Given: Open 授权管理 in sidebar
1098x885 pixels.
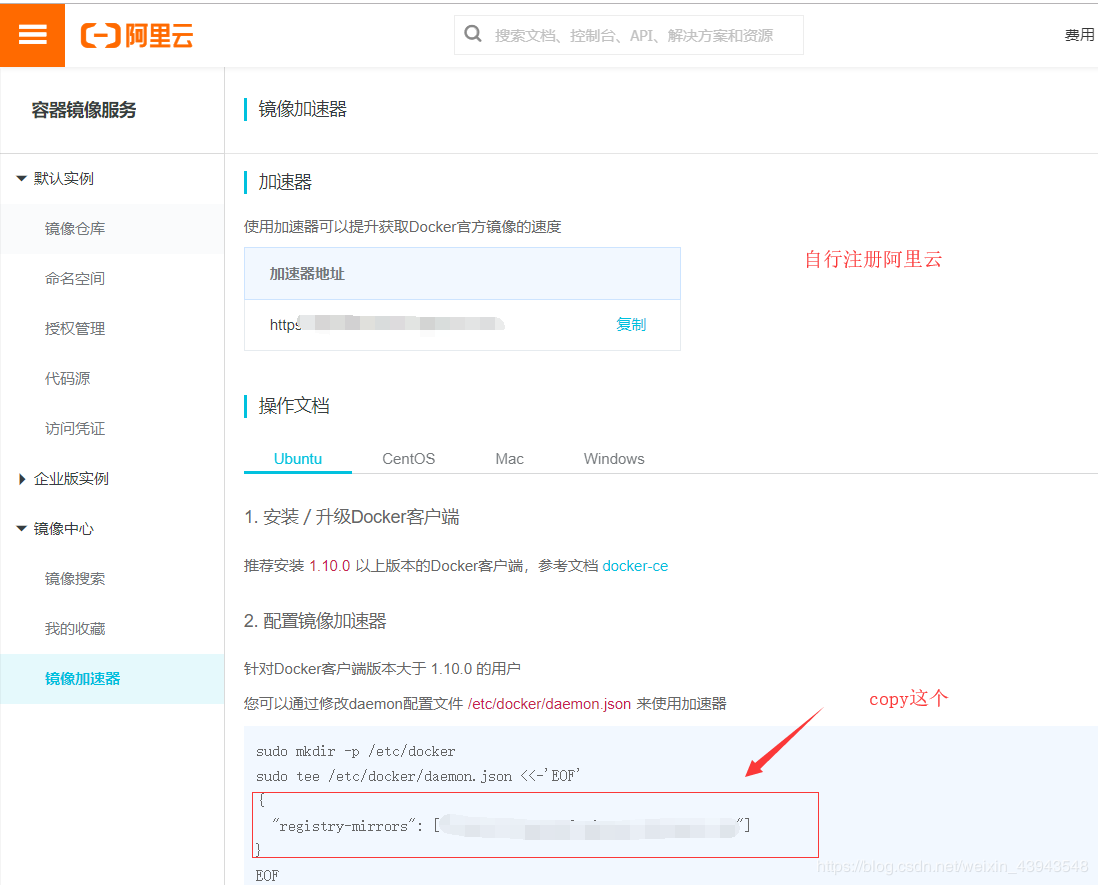Looking at the screenshot, I should click(75, 328).
